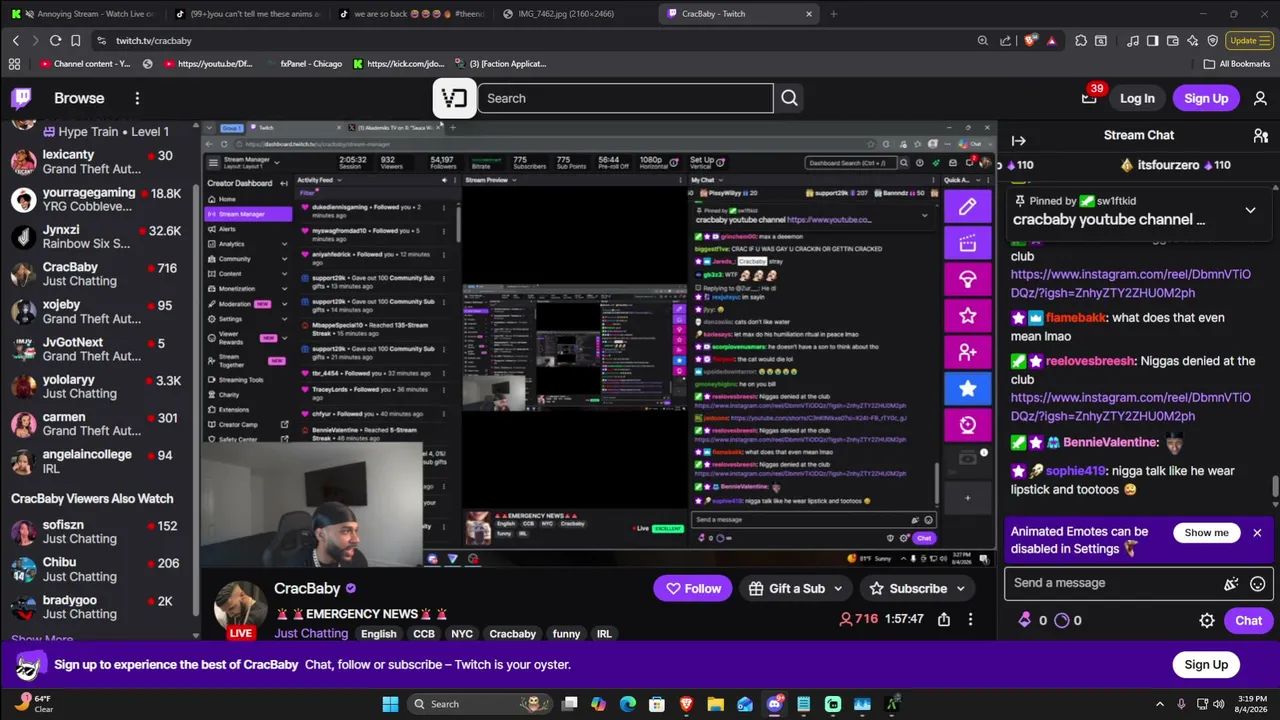Screen dimensions: 1280x720
Task: Open sofiszn from Viewers Also Watch
Action: pyautogui.click(x=98, y=532)
